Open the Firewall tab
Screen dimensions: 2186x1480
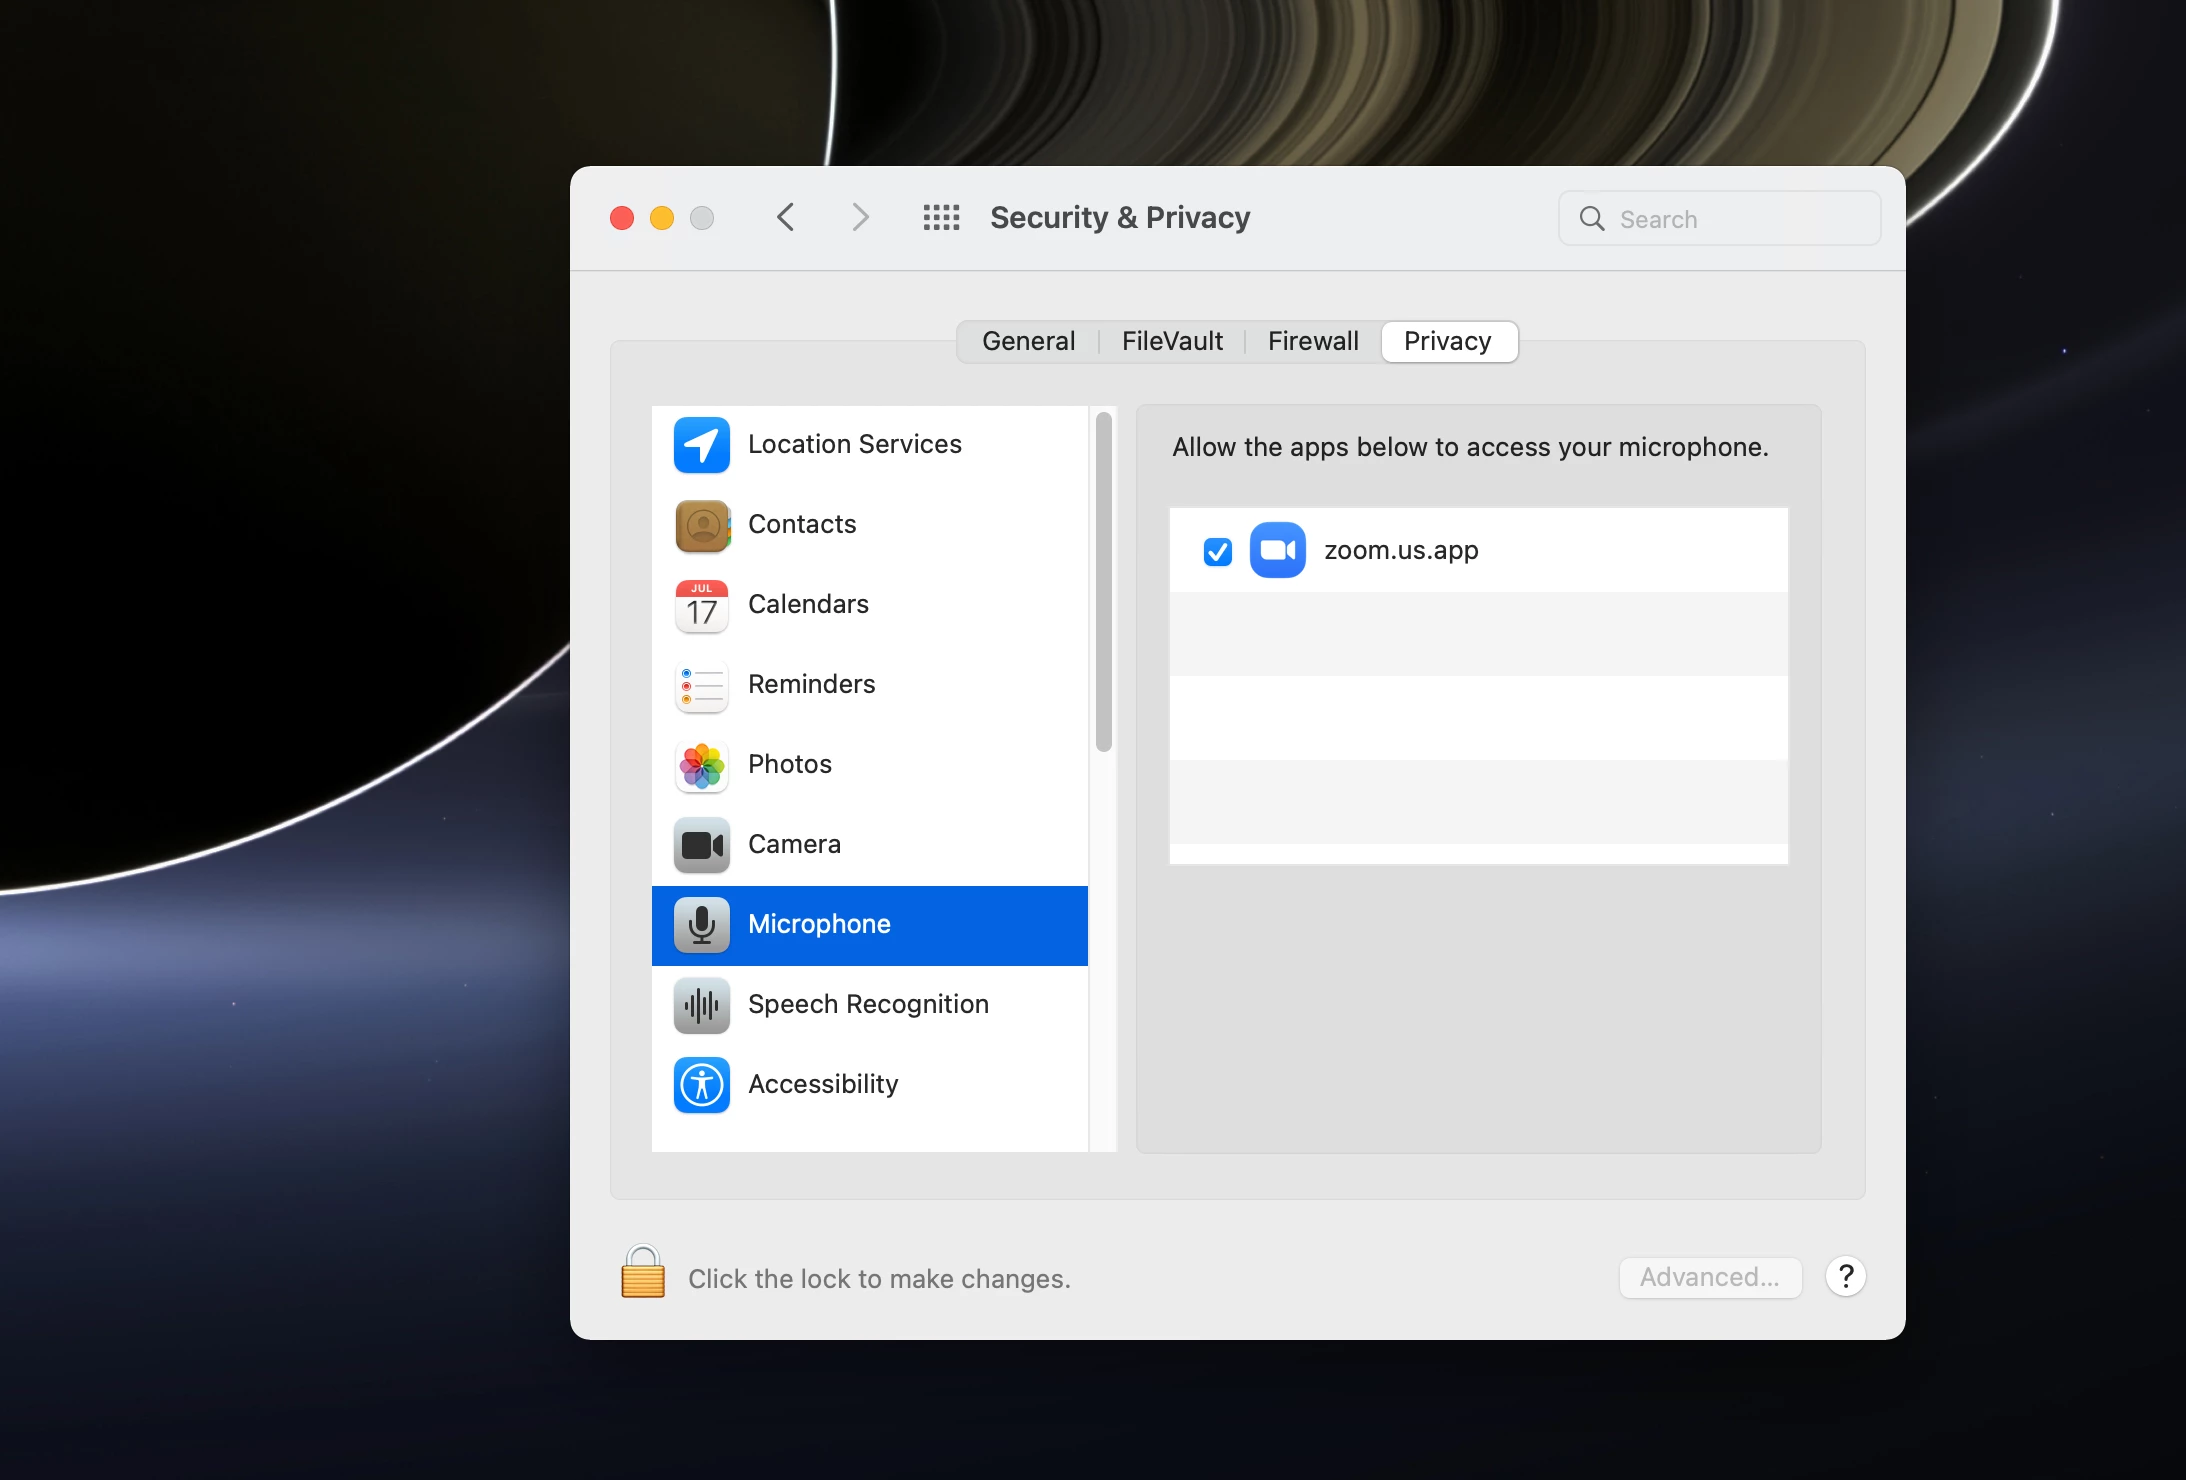(x=1313, y=342)
